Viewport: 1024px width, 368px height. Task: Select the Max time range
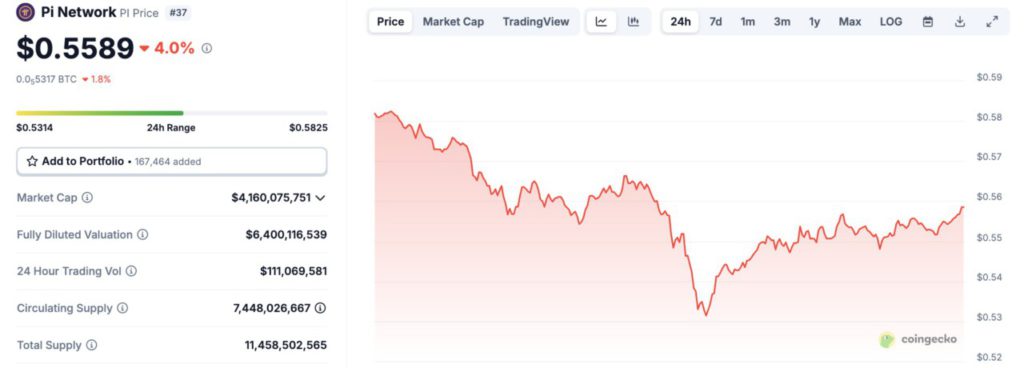pyautogui.click(x=850, y=22)
